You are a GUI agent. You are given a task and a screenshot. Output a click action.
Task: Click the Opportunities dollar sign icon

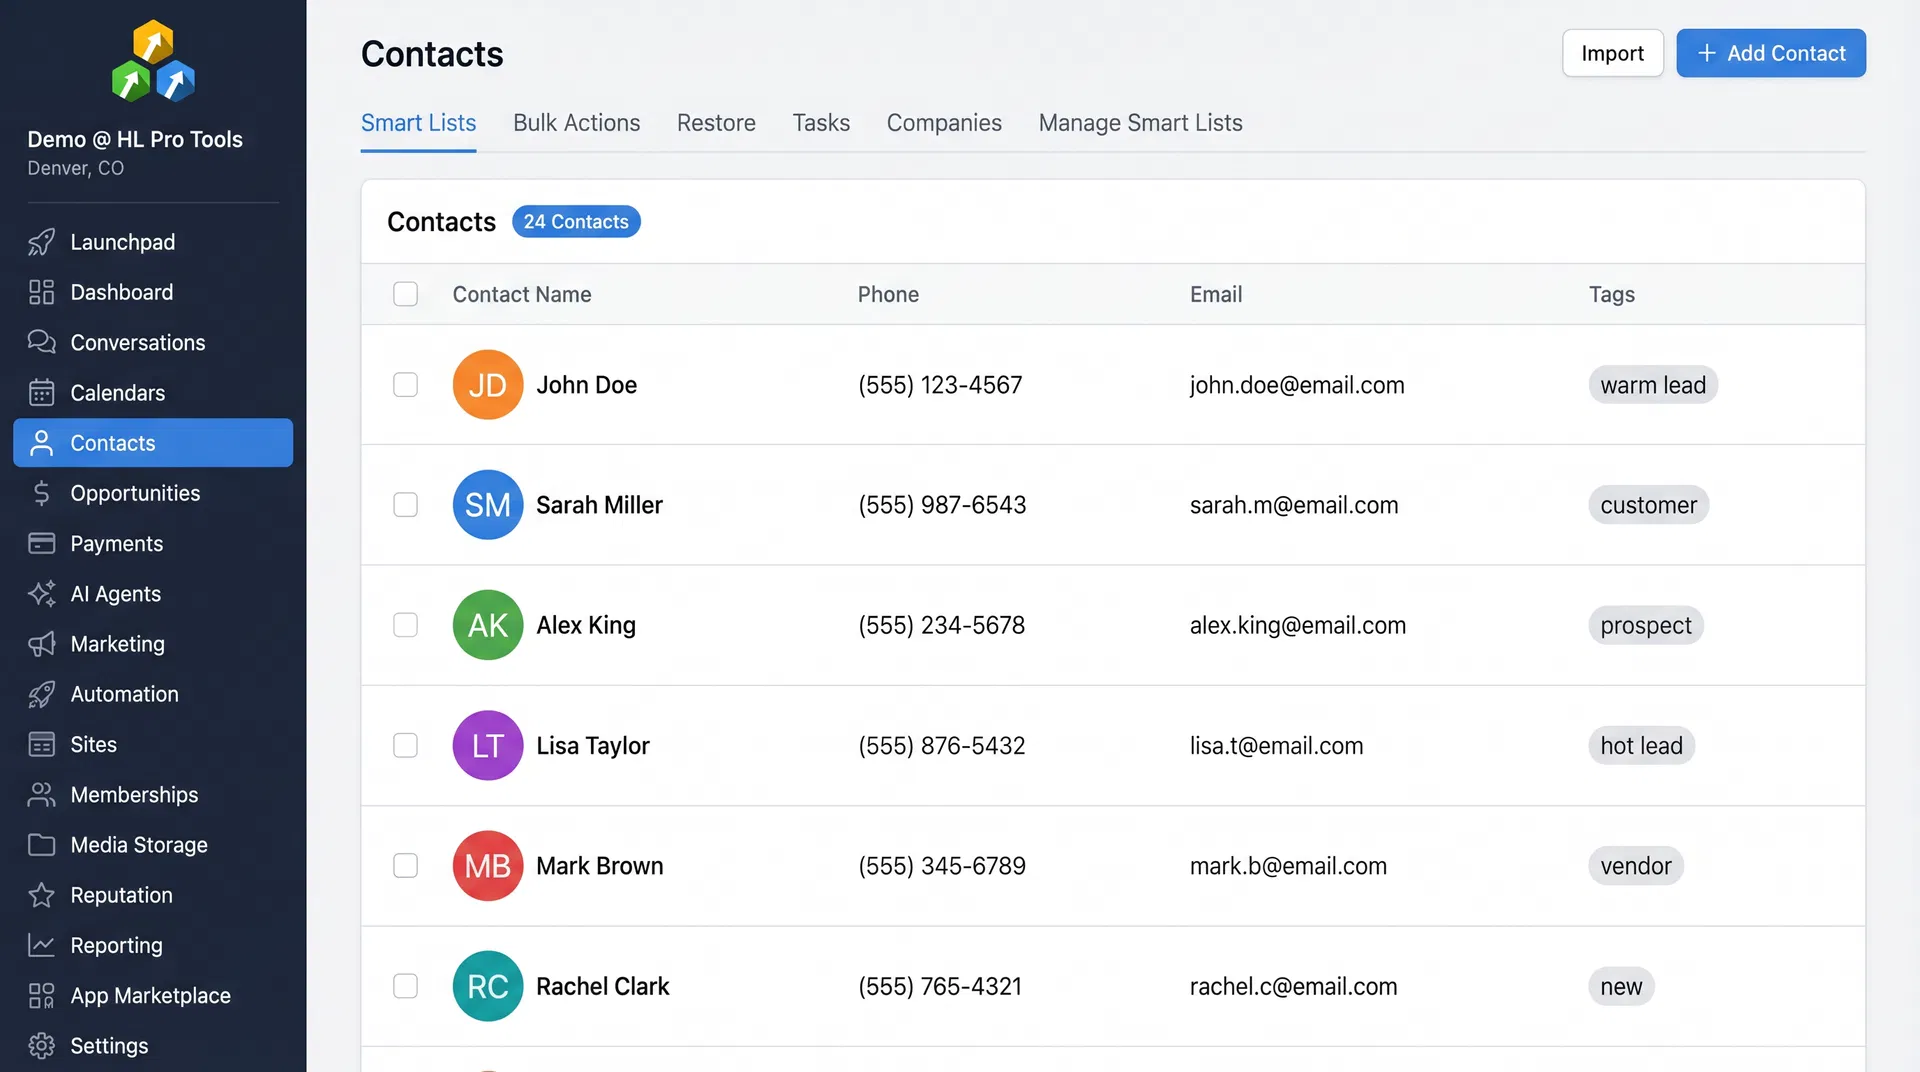coord(41,493)
